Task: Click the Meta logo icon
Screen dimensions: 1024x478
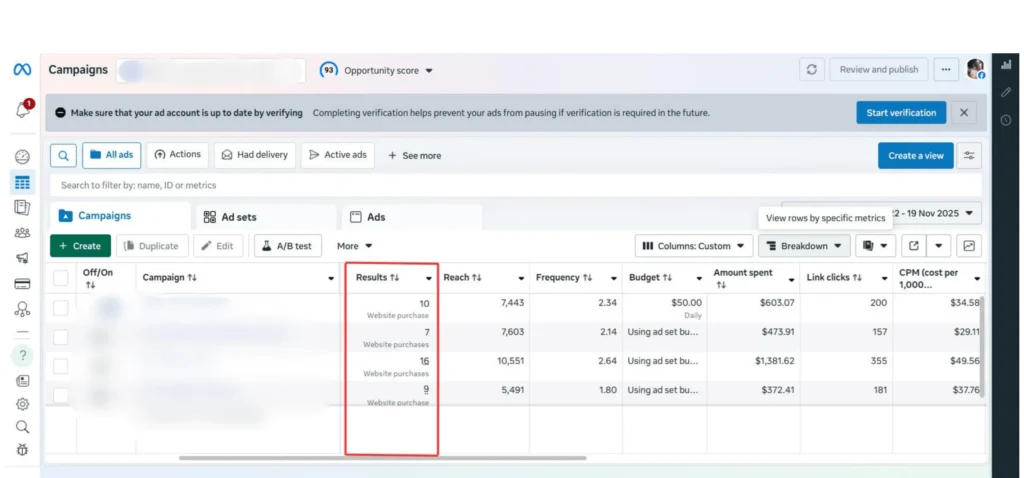Action: (22, 70)
